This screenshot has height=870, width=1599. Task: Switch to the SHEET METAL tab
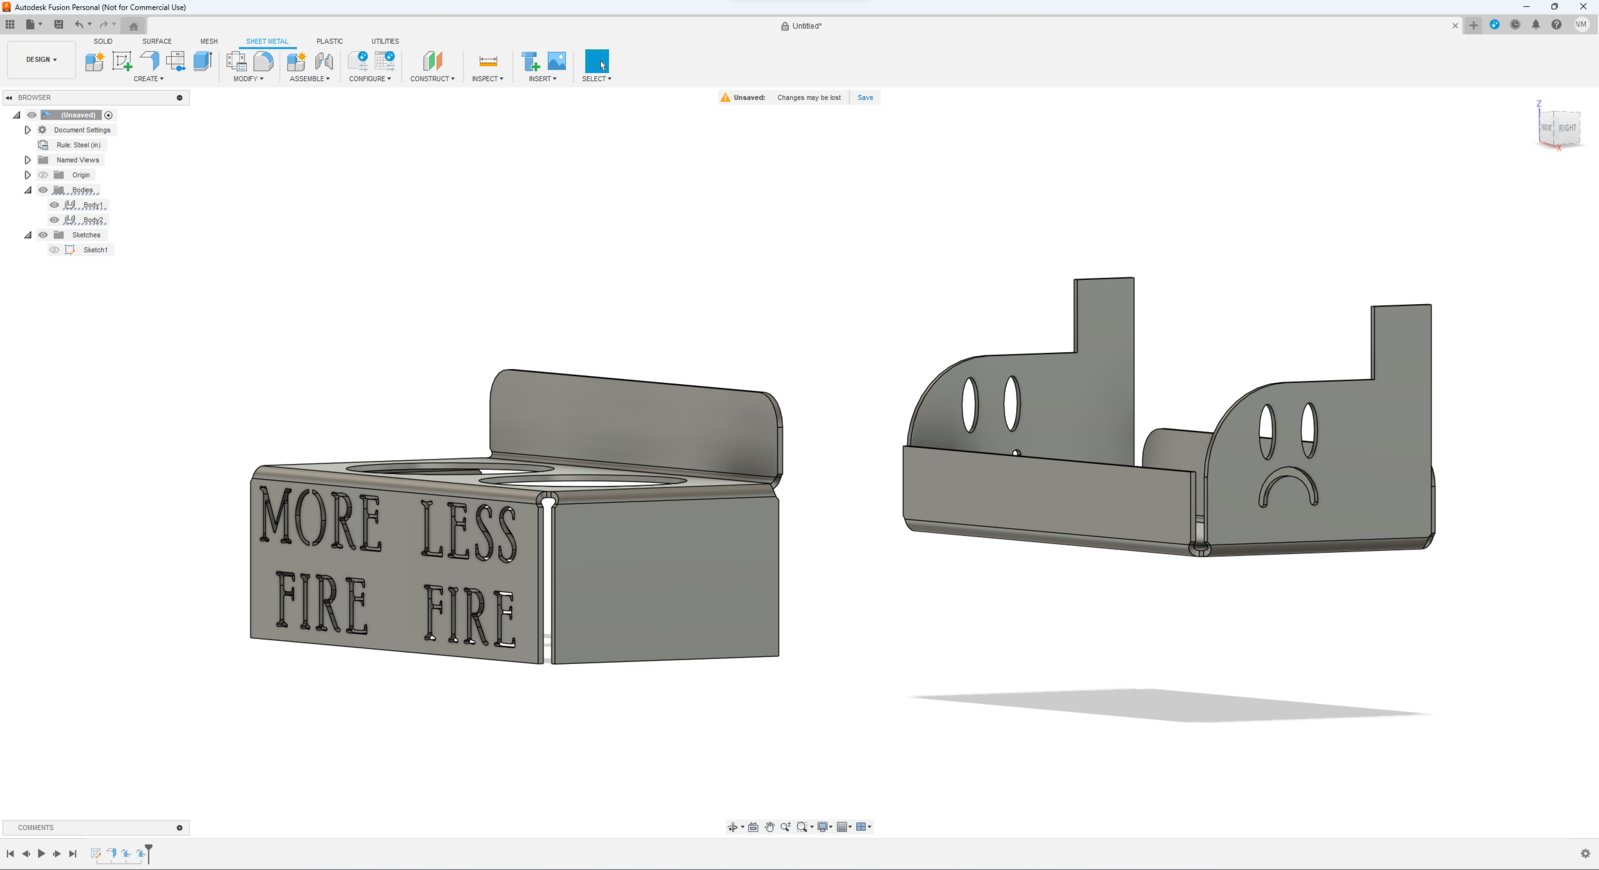point(267,41)
